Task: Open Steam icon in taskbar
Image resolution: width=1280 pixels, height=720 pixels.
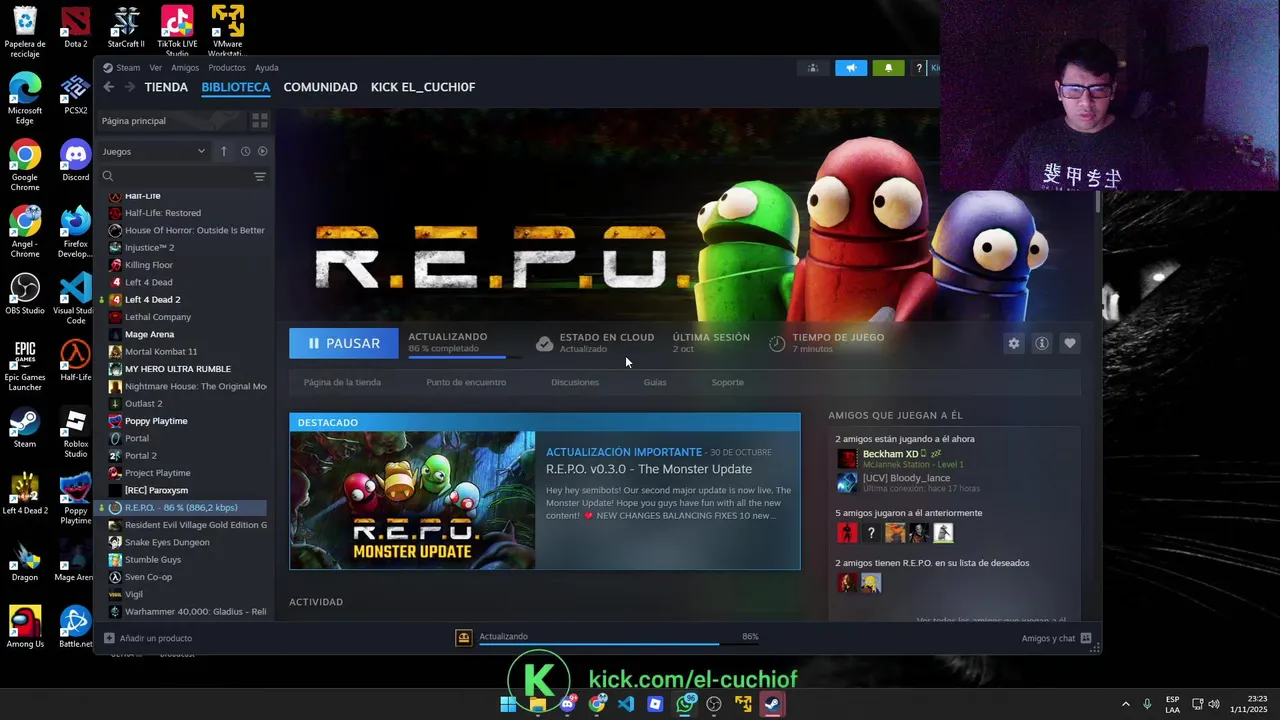Action: tap(772, 704)
